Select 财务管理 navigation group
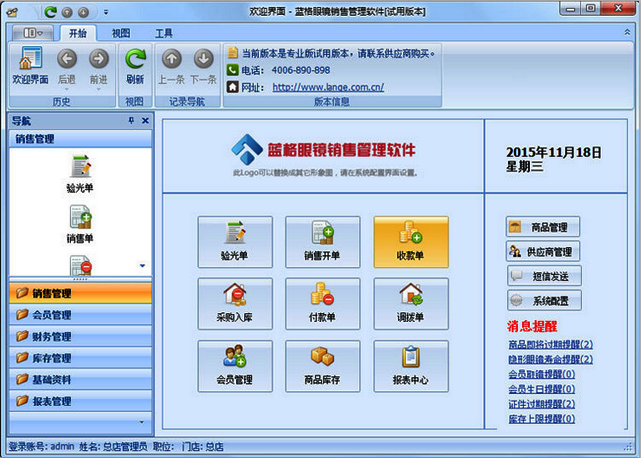This screenshot has height=458, width=641. (81, 337)
